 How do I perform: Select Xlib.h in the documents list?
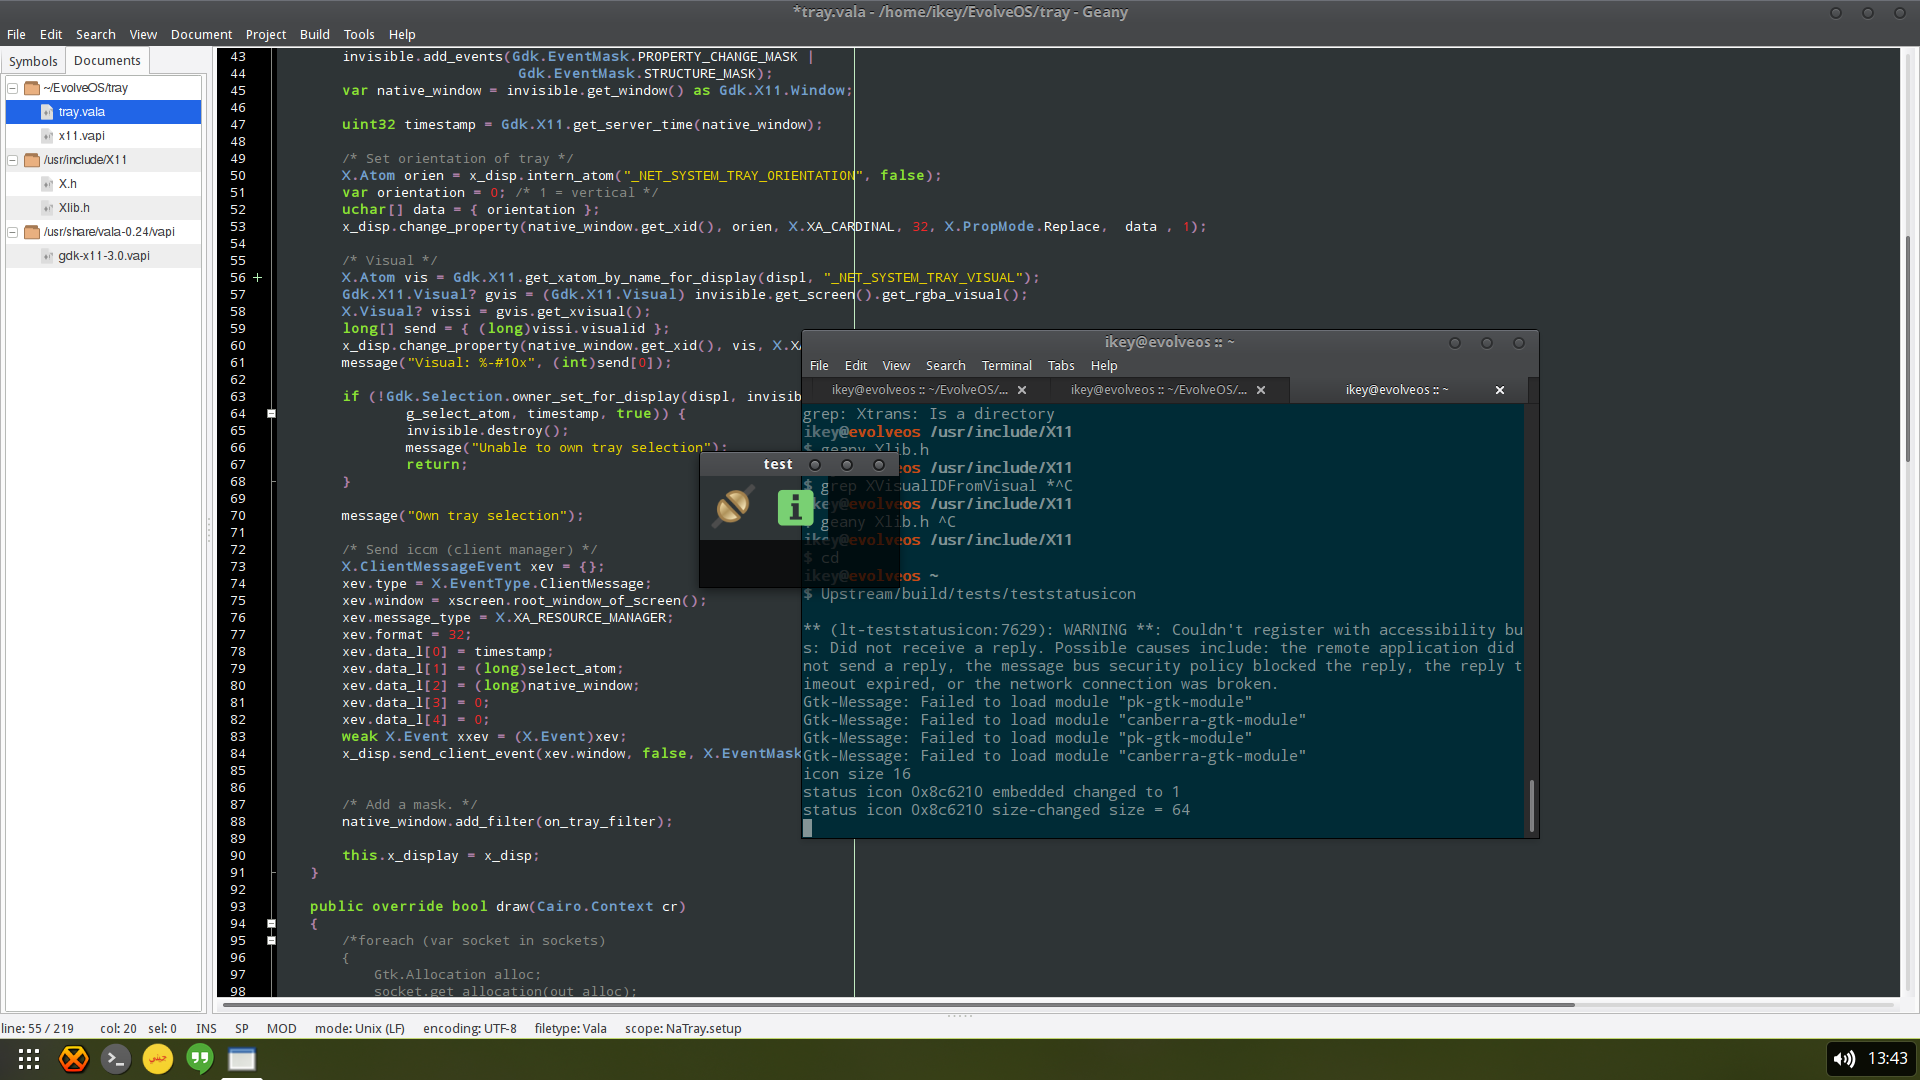tap(104, 208)
